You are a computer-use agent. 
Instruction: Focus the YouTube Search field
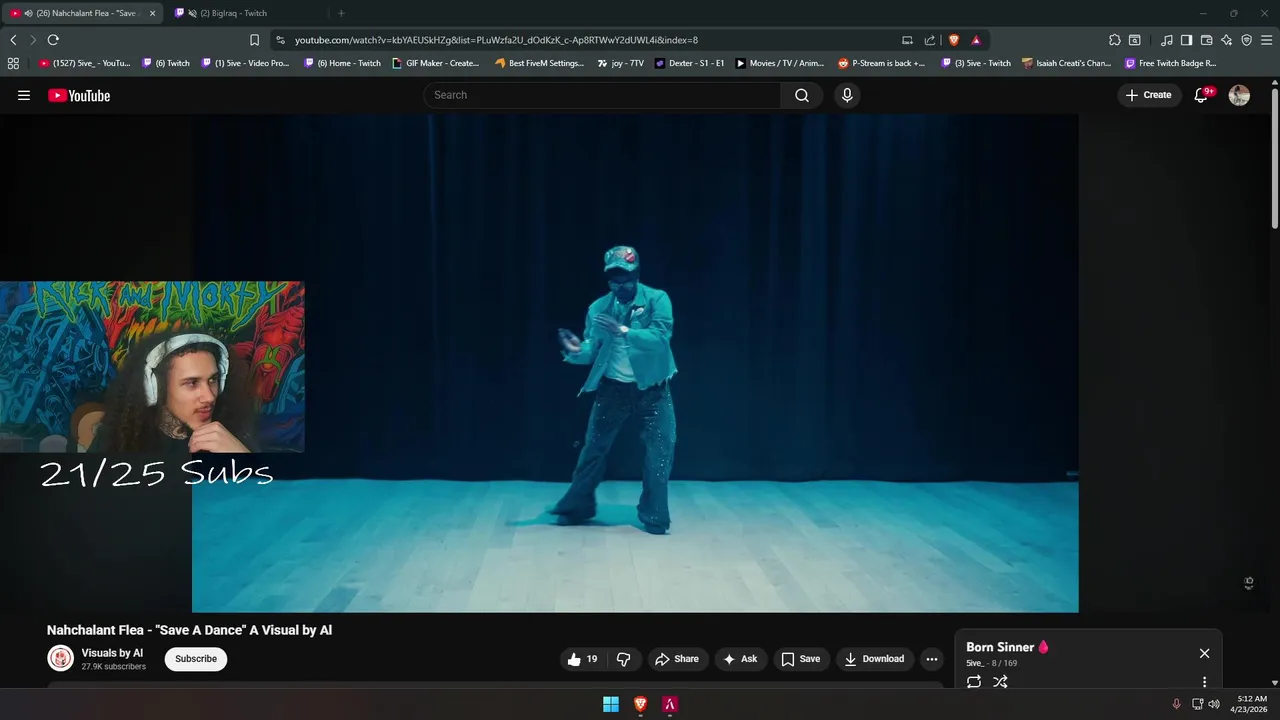click(x=602, y=95)
